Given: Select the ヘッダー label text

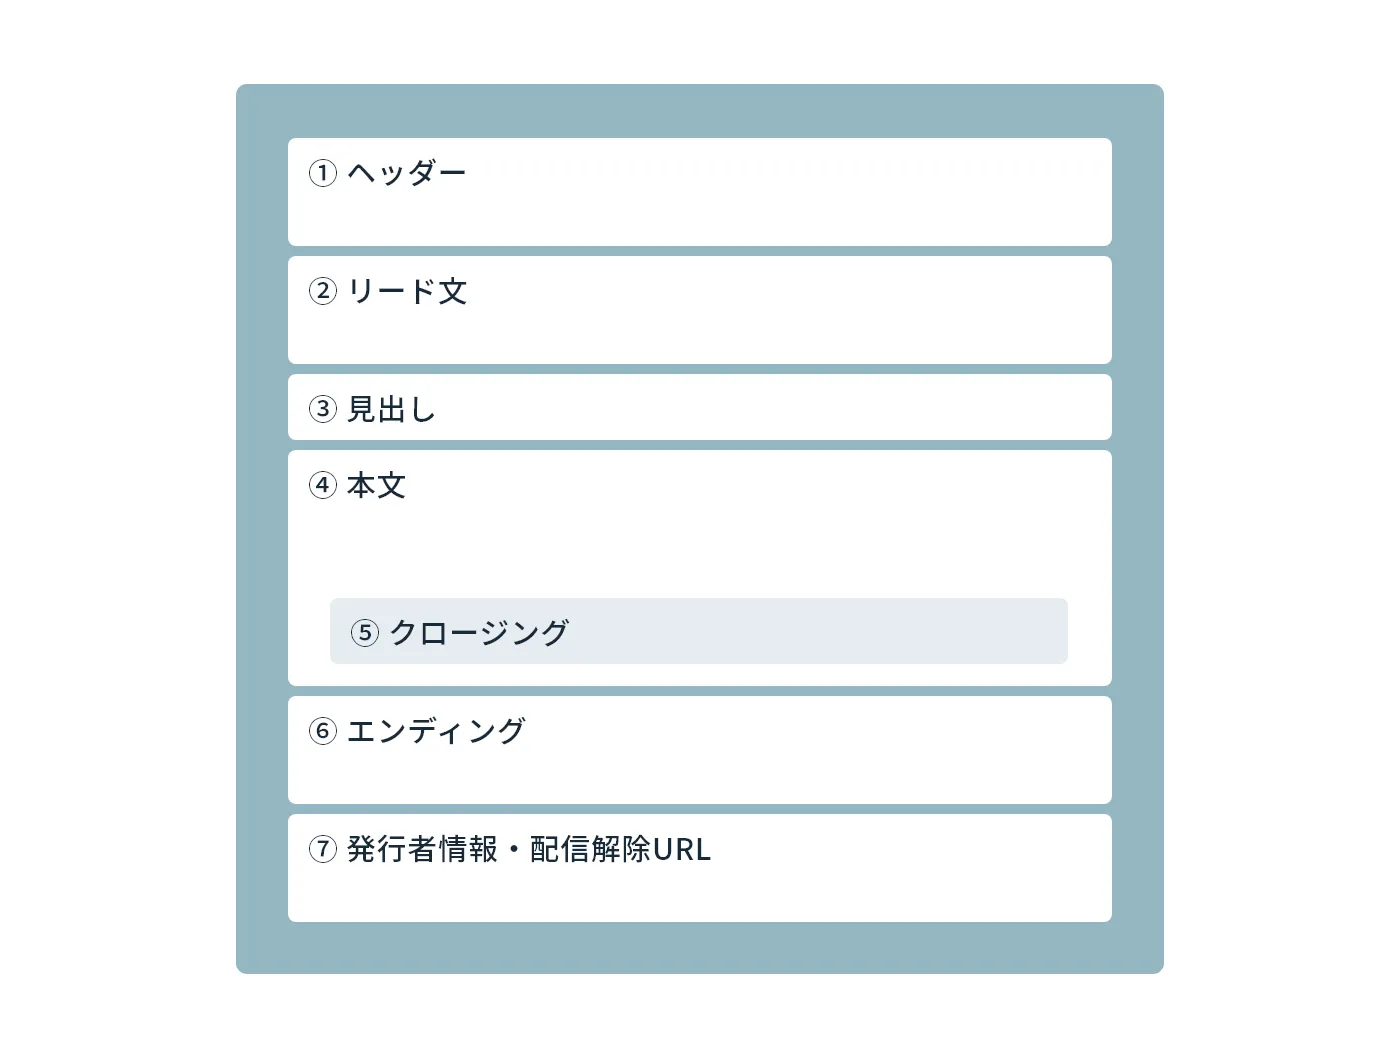Looking at the screenshot, I should click(407, 173).
